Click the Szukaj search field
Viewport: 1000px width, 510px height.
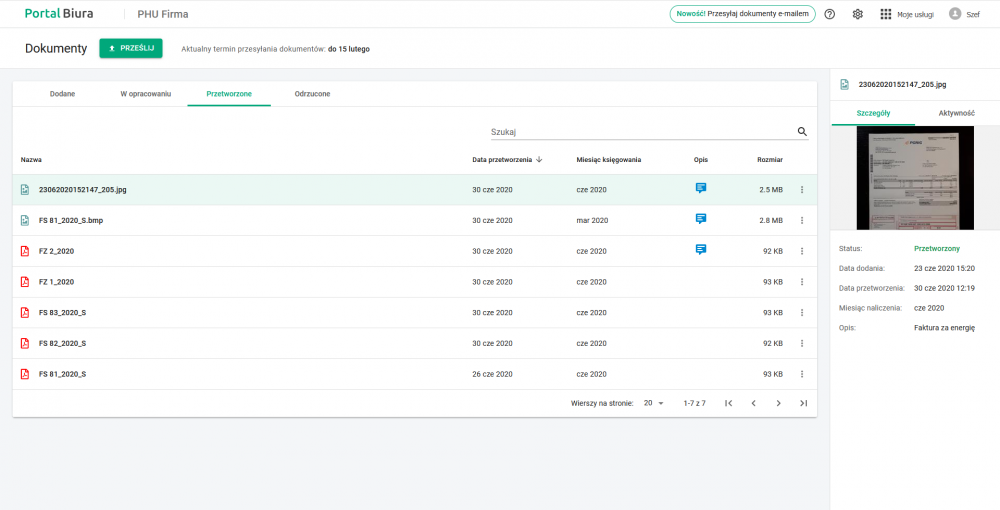coord(640,131)
